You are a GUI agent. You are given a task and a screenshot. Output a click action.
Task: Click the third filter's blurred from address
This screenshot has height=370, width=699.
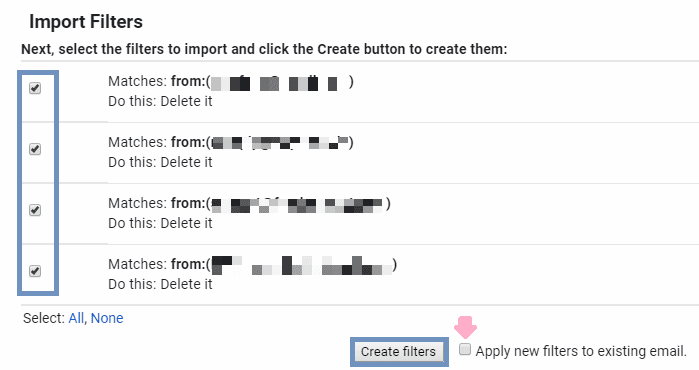(297, 205)
